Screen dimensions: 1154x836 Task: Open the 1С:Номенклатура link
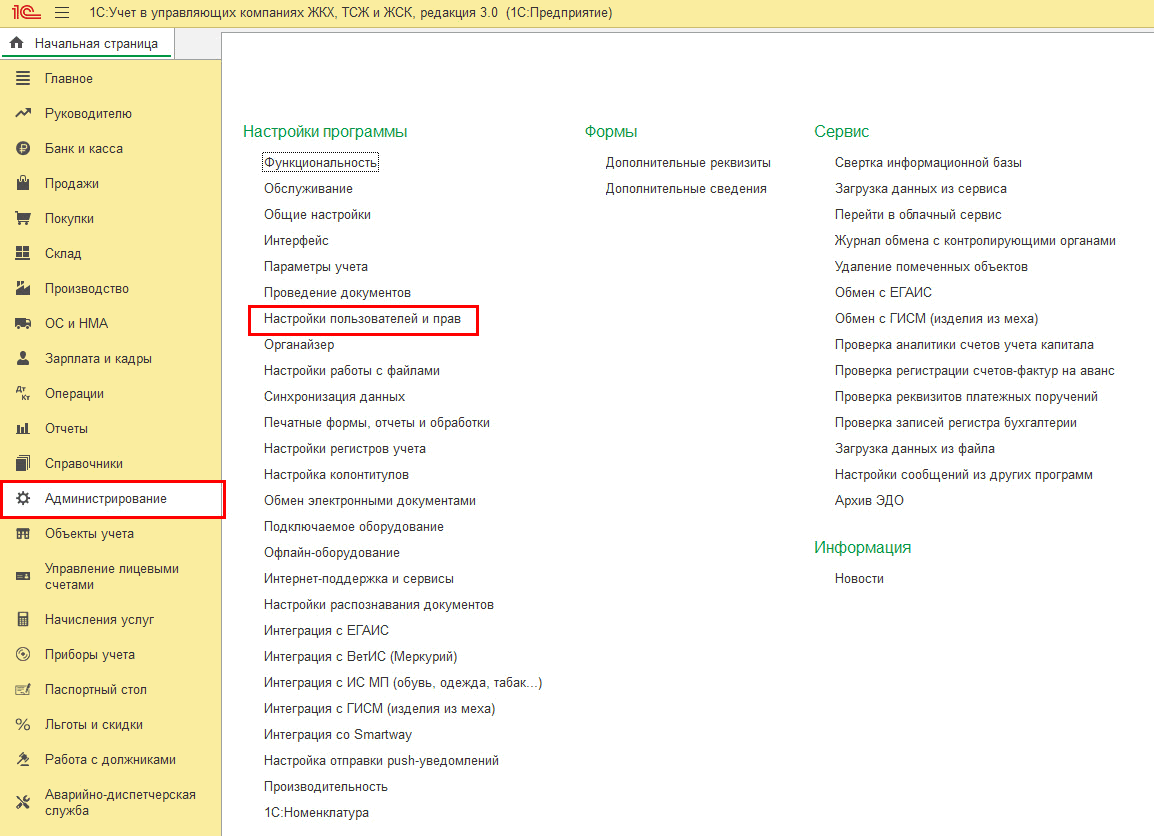pos(316,812)
